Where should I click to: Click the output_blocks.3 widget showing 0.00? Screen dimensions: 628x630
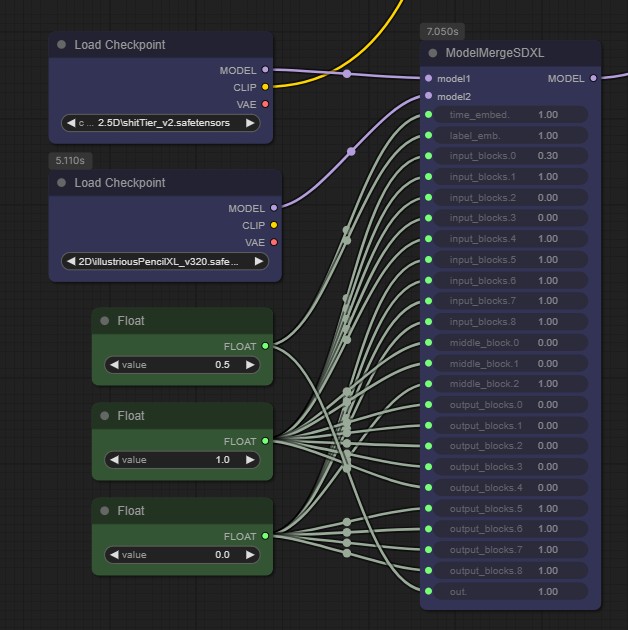[x=511, y=467]
